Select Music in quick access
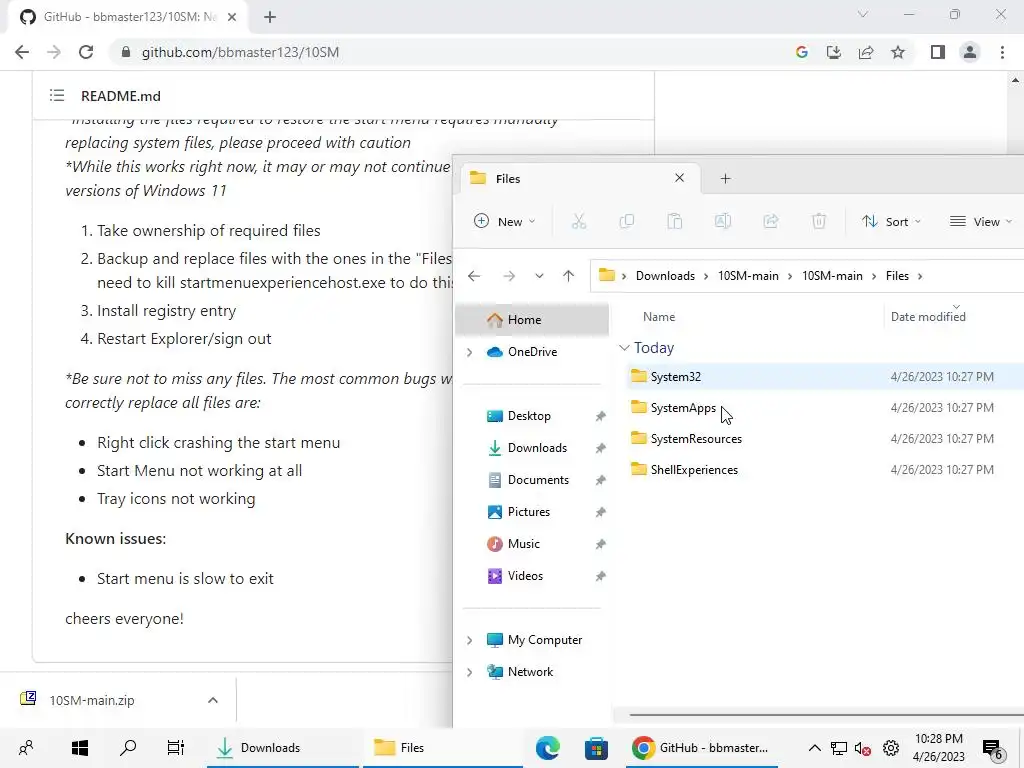This screenshot has width=1024, height=768. tap(524, 544)
